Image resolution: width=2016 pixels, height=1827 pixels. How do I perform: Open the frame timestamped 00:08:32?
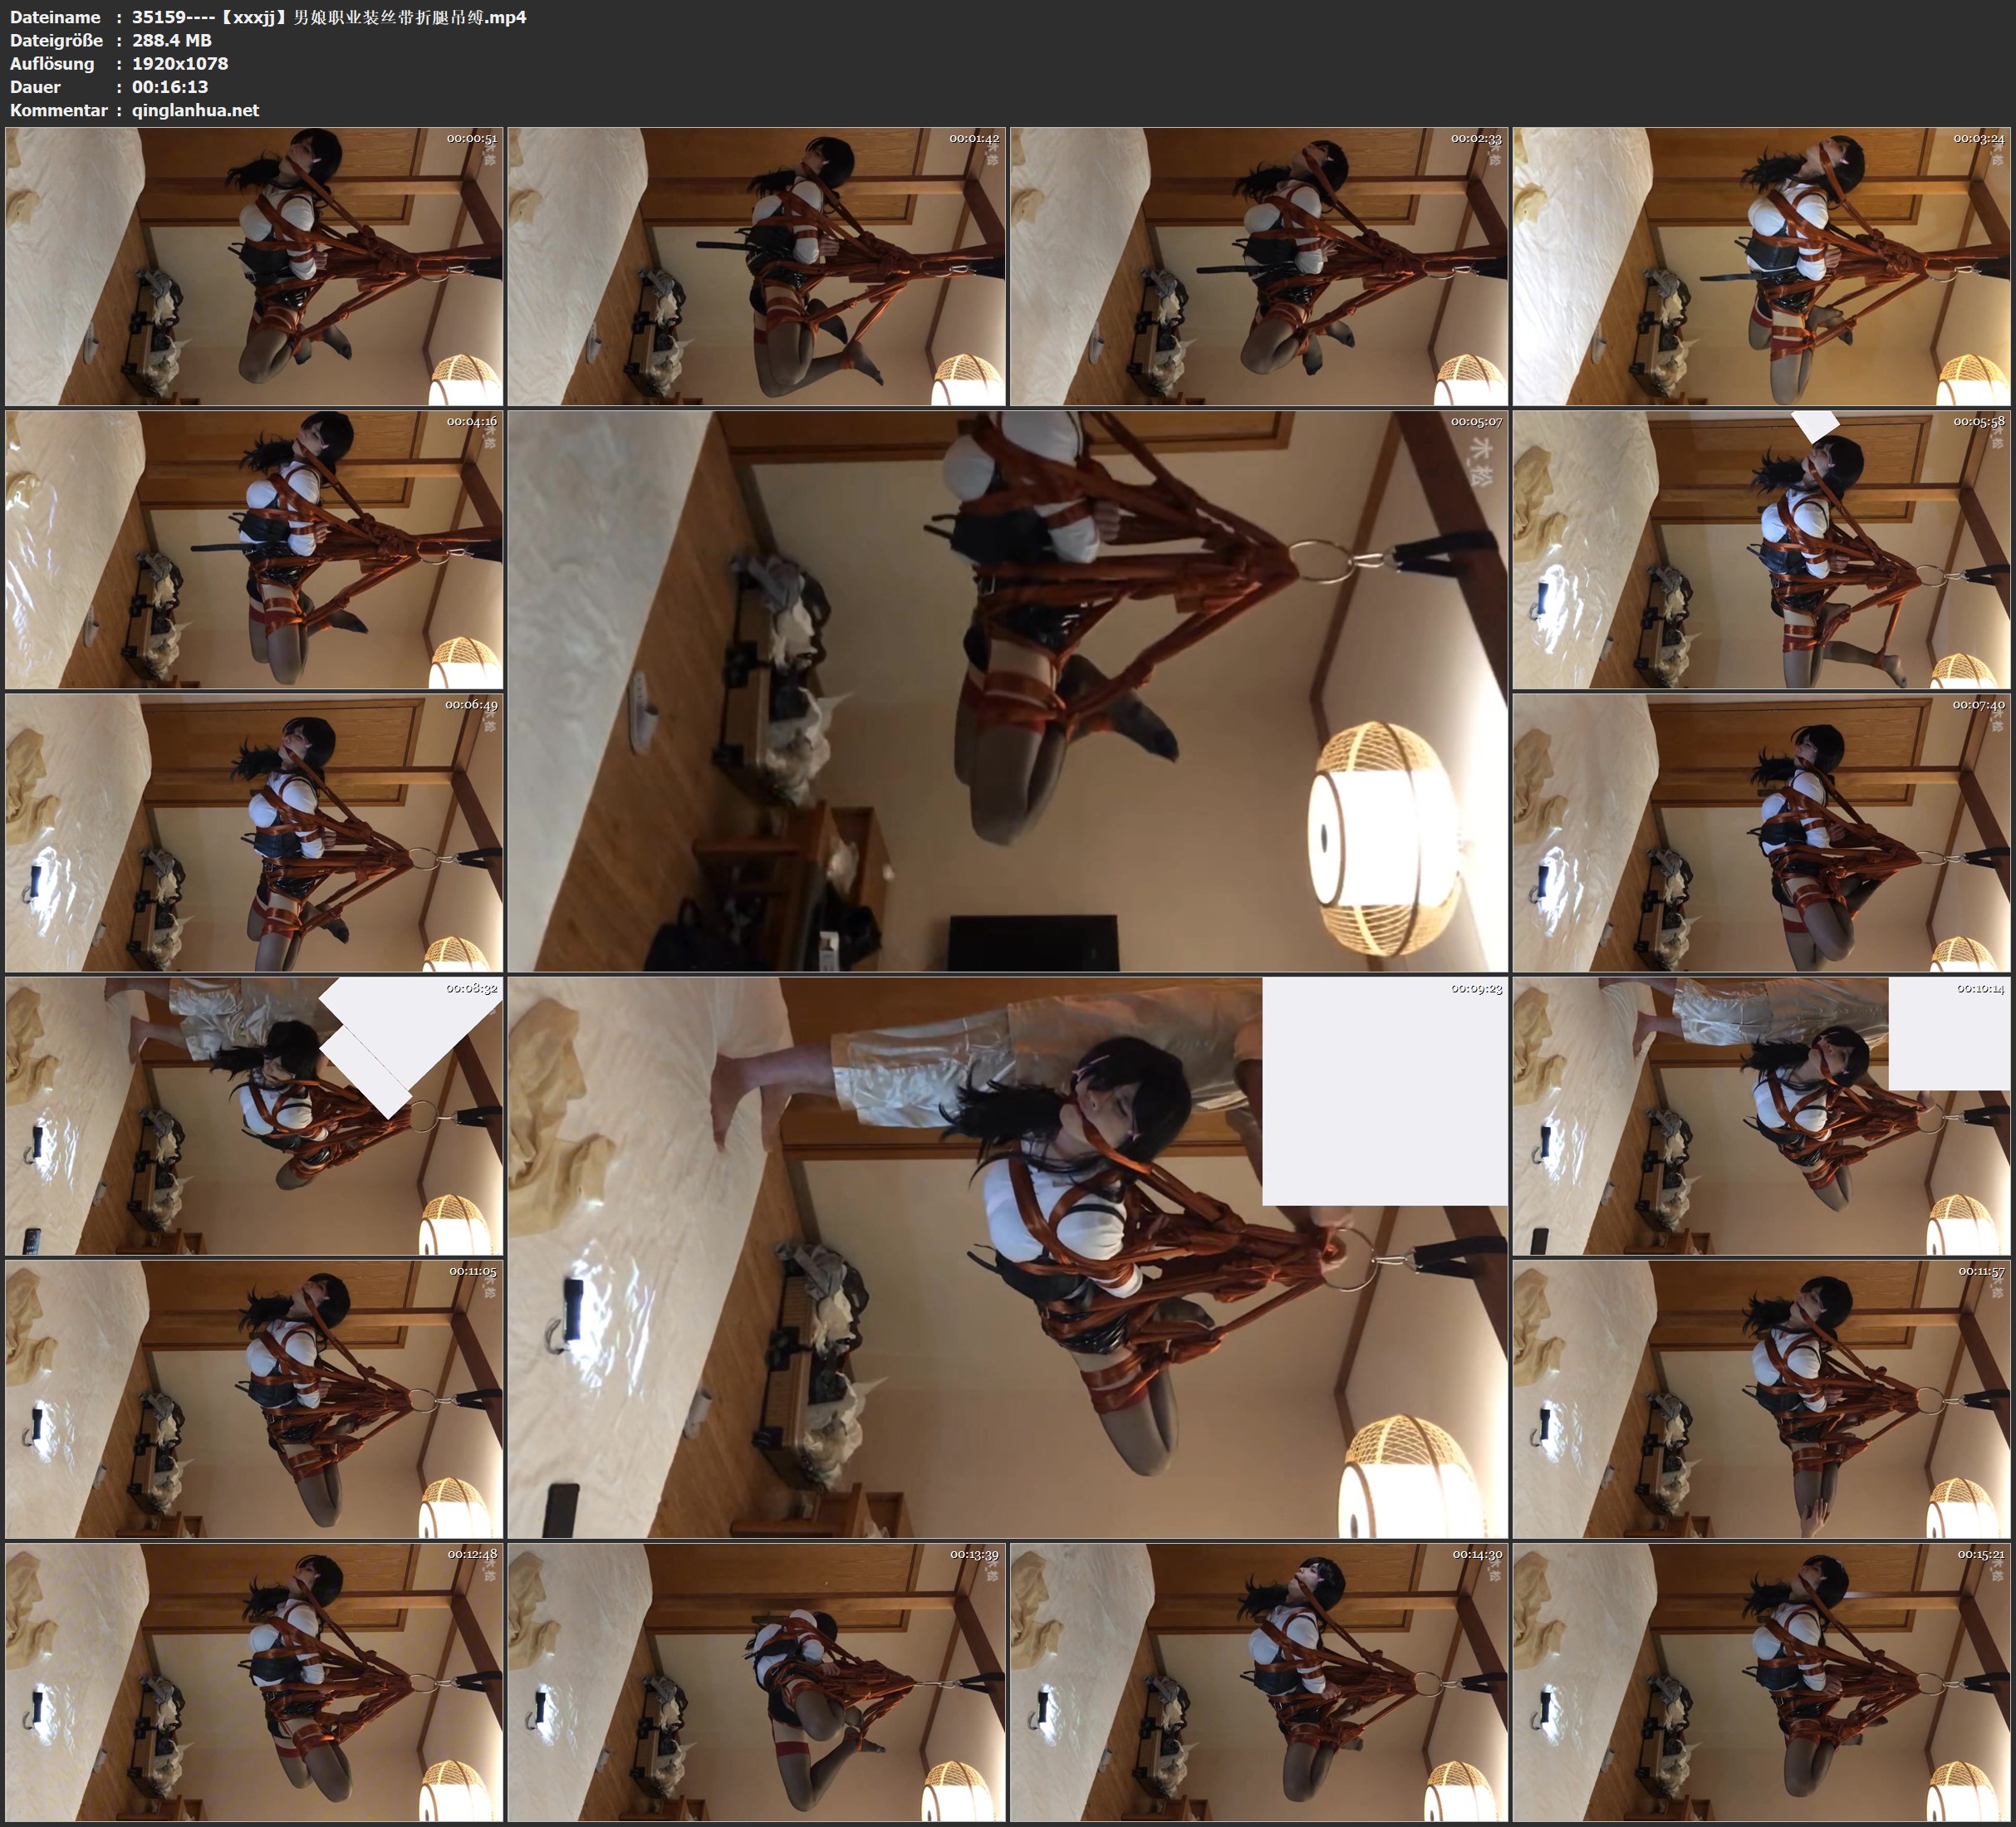click(x=254, y=1116)
